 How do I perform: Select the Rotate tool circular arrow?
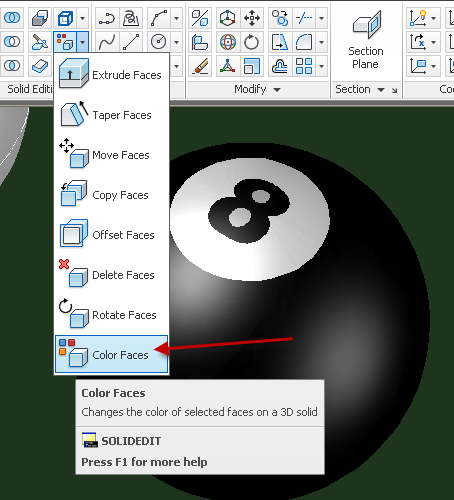pos(252,42)
